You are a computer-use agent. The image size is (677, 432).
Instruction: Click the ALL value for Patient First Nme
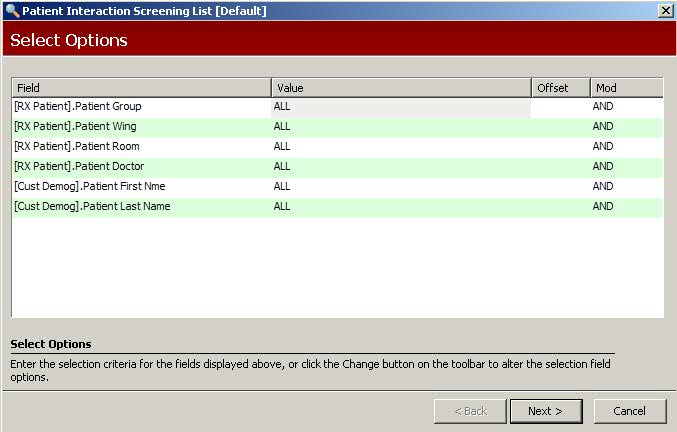click(x=282, y=186)
